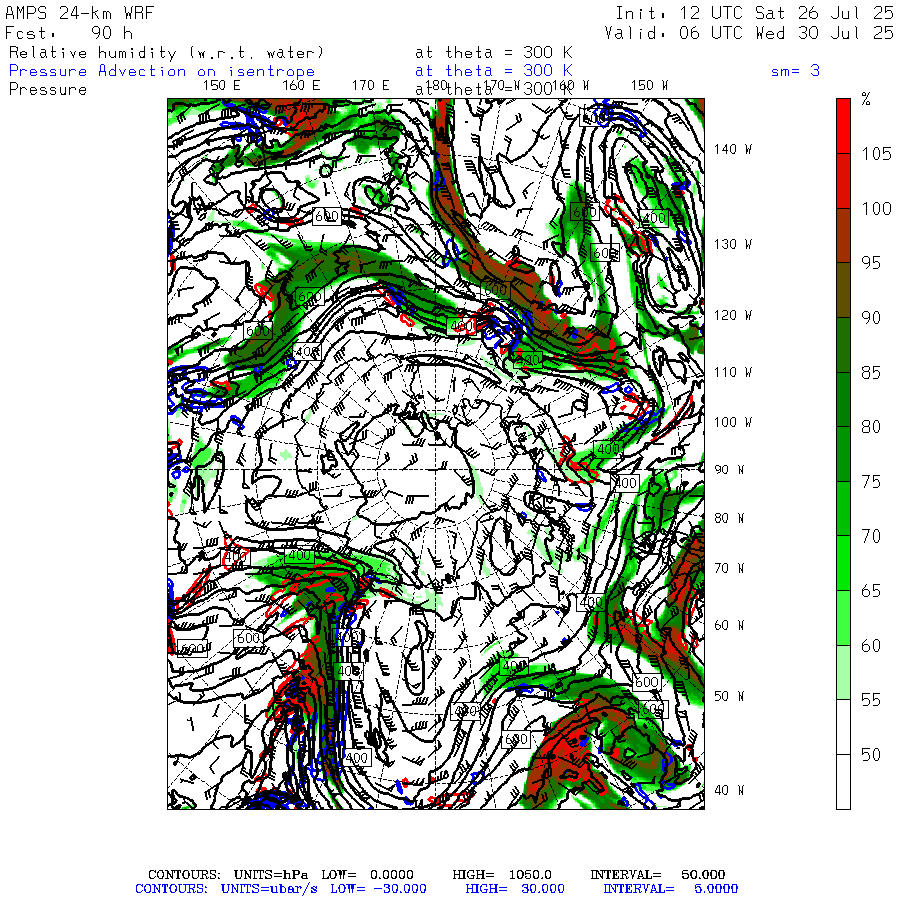Screen dimensions: 900x900
Task: Click the '%' unit label above the color bar
Action: (x=866, y=99)
